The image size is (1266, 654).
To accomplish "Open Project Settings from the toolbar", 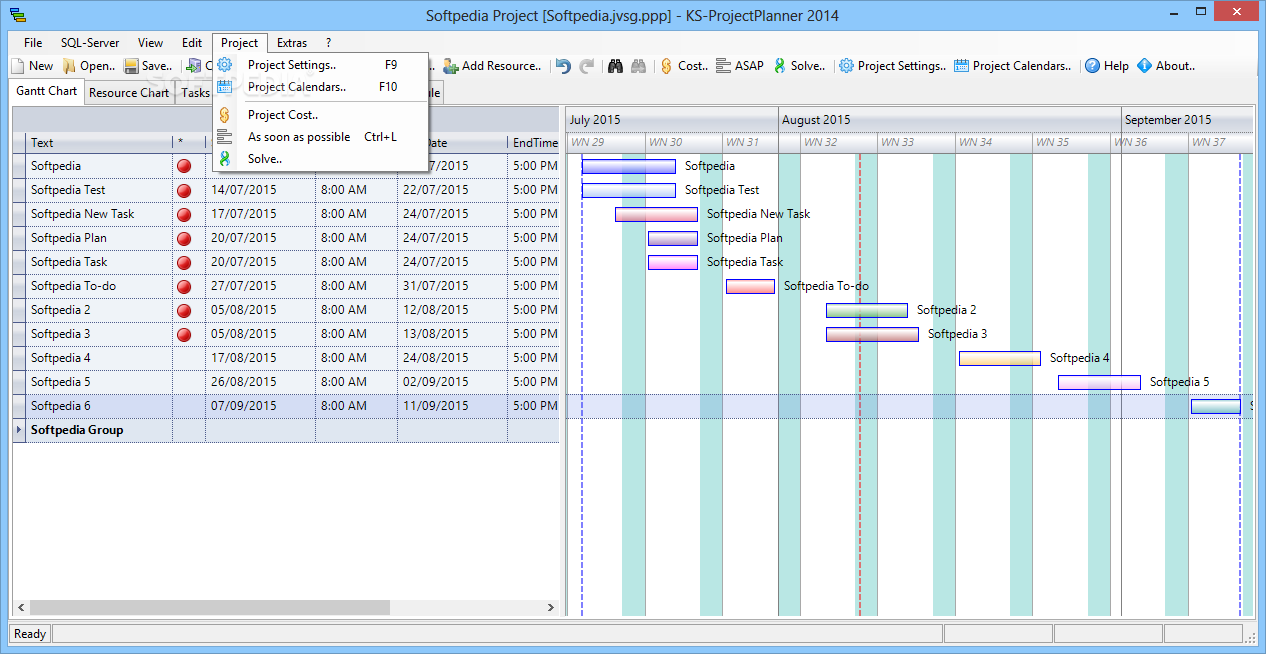I will coord(892,66).
